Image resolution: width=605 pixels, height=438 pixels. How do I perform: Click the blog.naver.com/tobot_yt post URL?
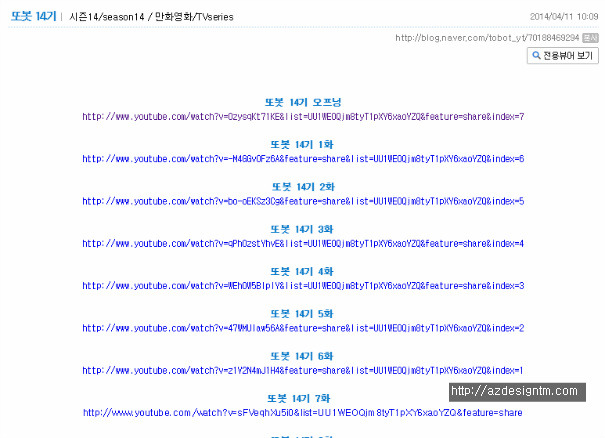(x=487, y=38)
